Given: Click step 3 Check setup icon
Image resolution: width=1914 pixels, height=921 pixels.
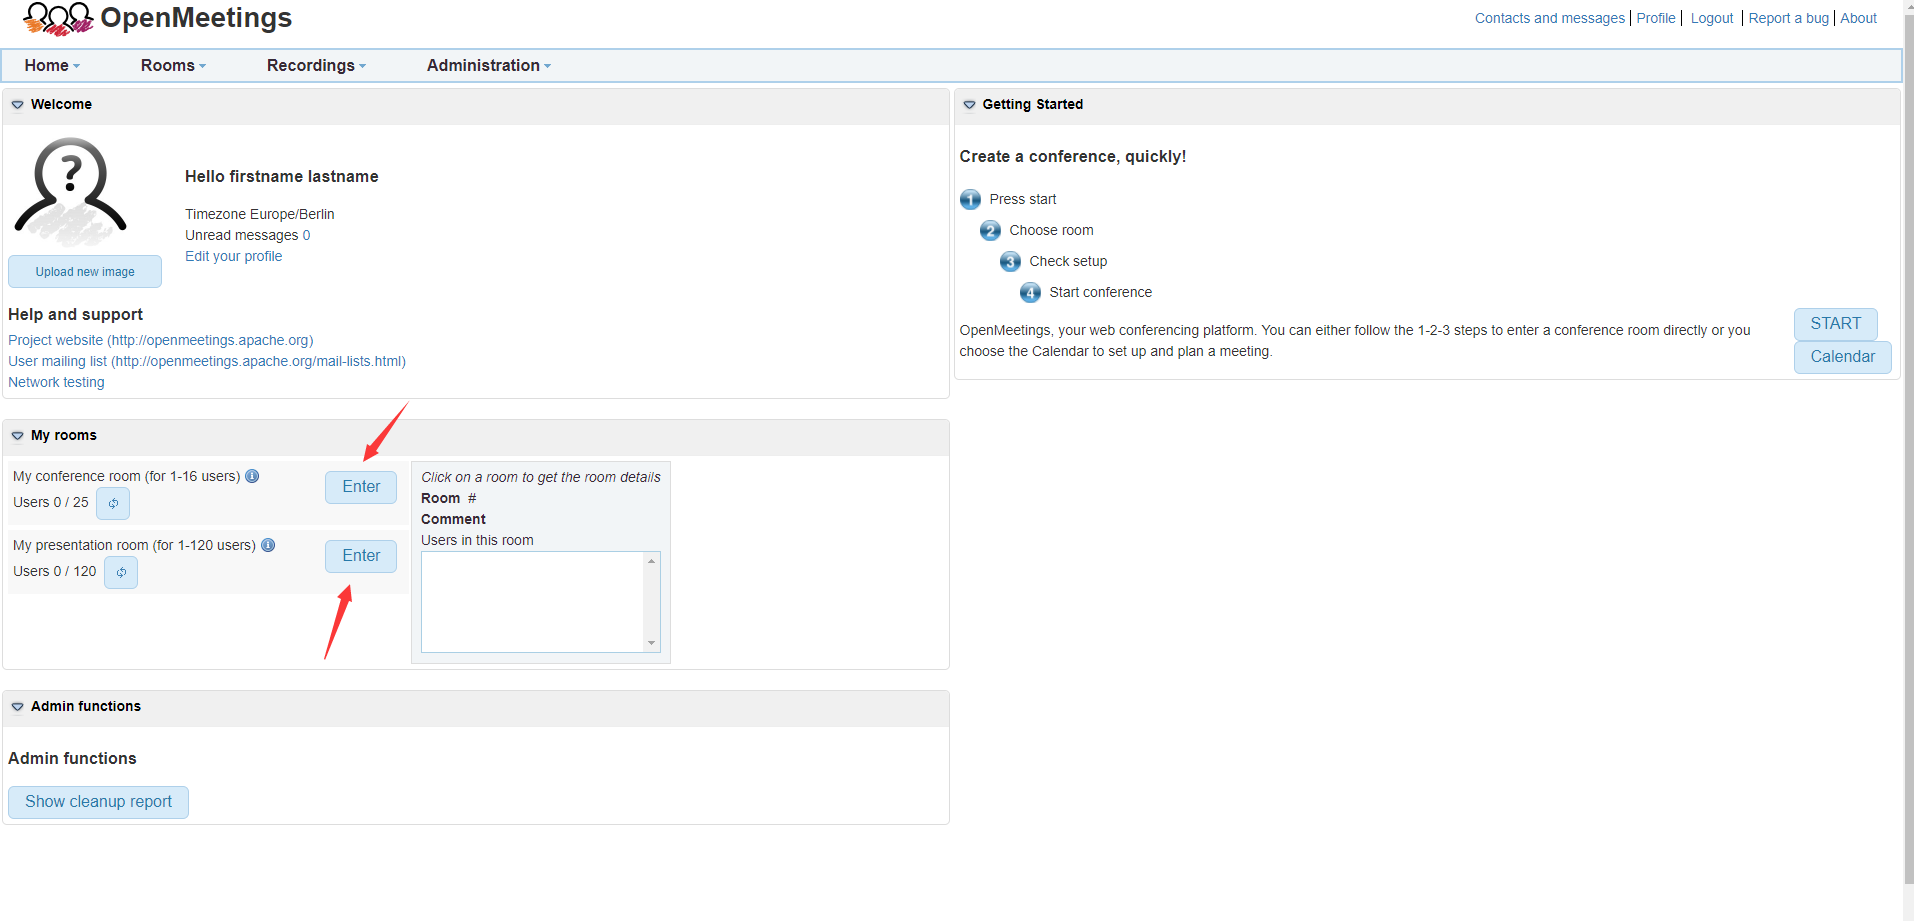Looking at the screenshot, I should (1010, 262).
